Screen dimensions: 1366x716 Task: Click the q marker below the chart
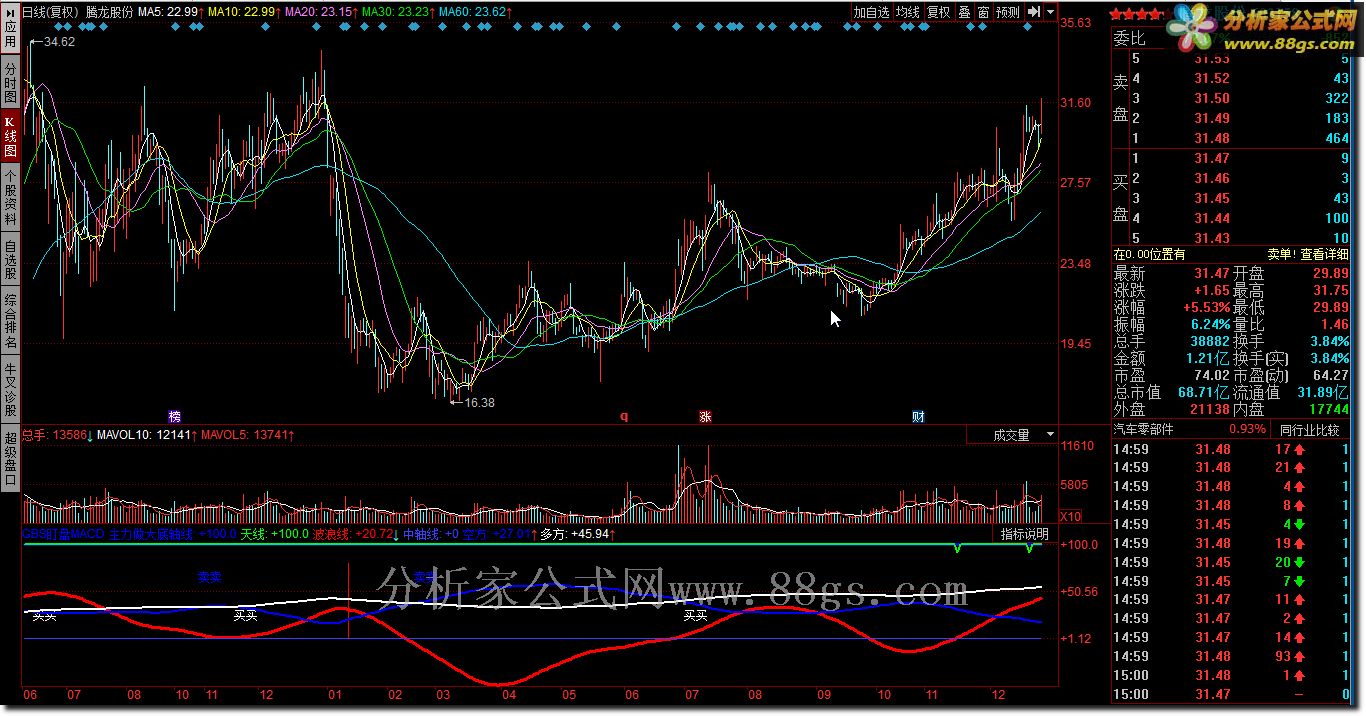pos(623,415)
